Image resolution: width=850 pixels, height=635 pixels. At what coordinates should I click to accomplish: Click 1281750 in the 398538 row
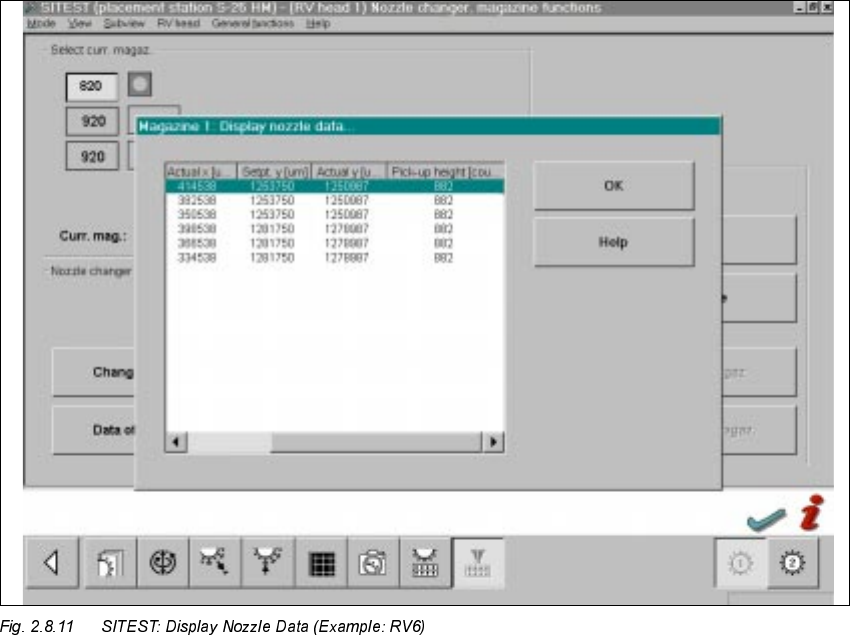pos(272,229)
